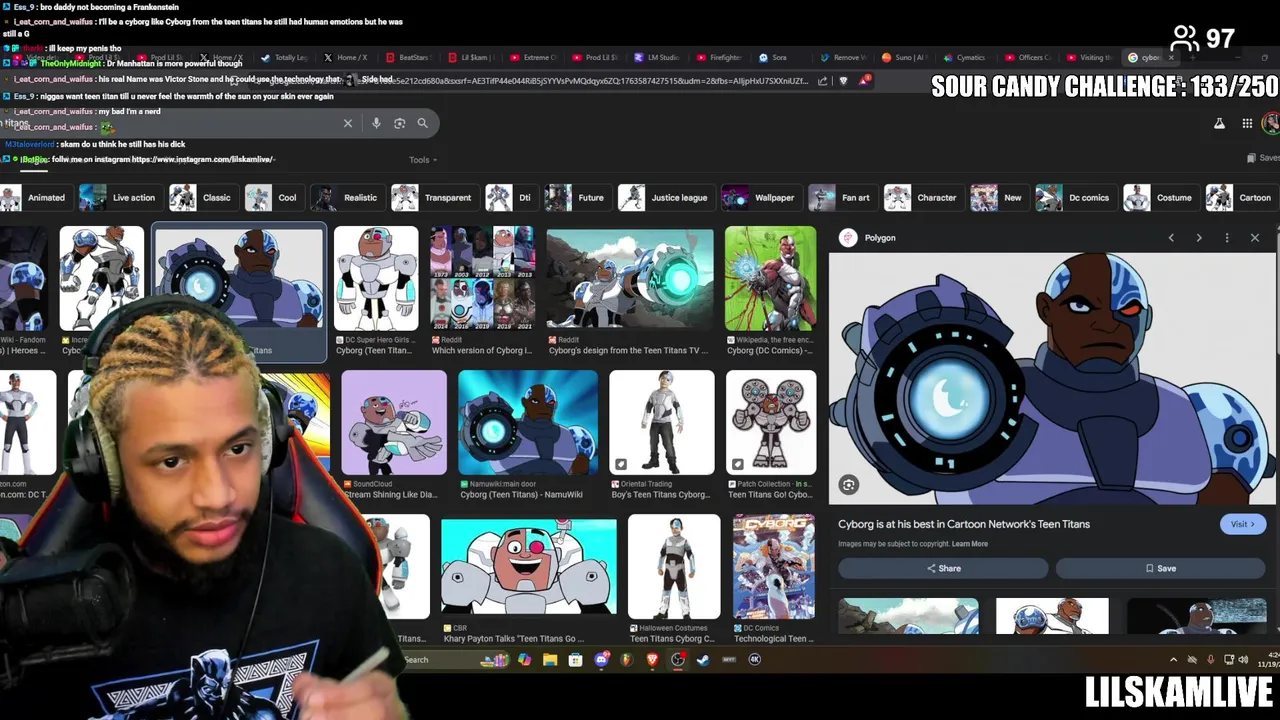This screenshot has height=720, width=1280.
Task: Open CBR Khary Payton Talks thumbnail
Action: [x=528, y=565]
